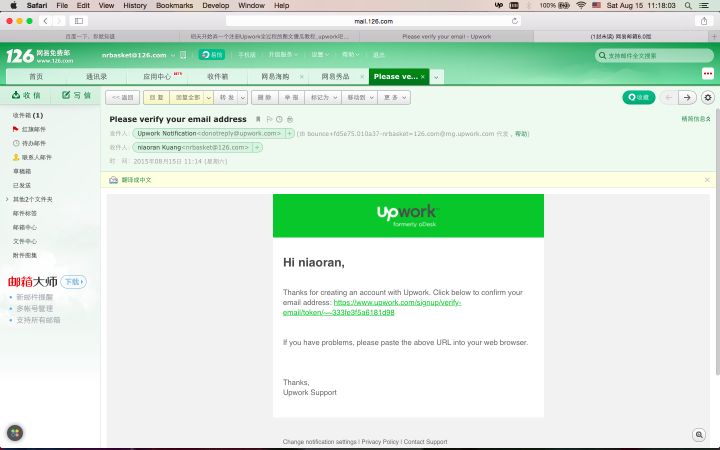Click the mail full-text search field
The height and width of the screenshot is (450, 720).
[654, 56]
